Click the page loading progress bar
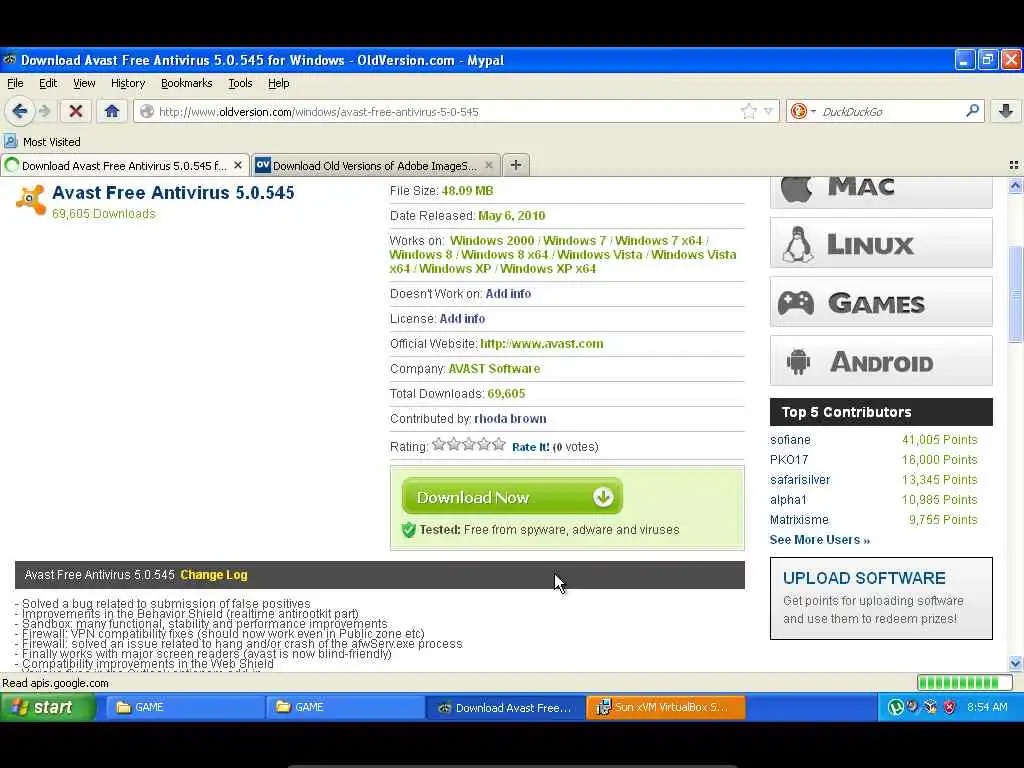The width and height of the screenshot is (1024, 768). [964, 683]
